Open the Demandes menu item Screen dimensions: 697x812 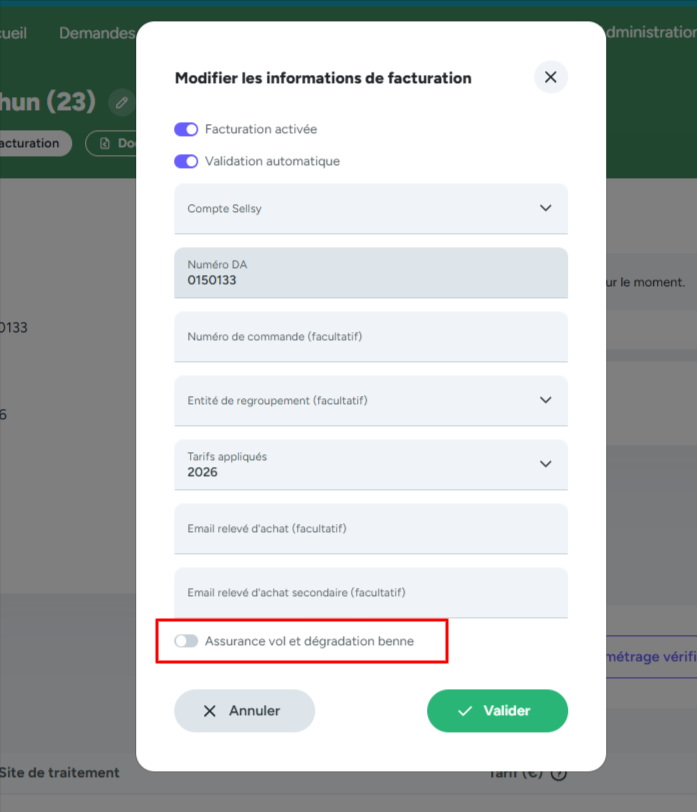point(96,33)
